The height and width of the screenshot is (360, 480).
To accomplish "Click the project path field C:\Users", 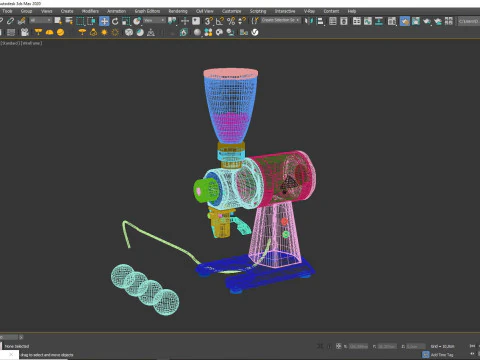I will point(469,21).
